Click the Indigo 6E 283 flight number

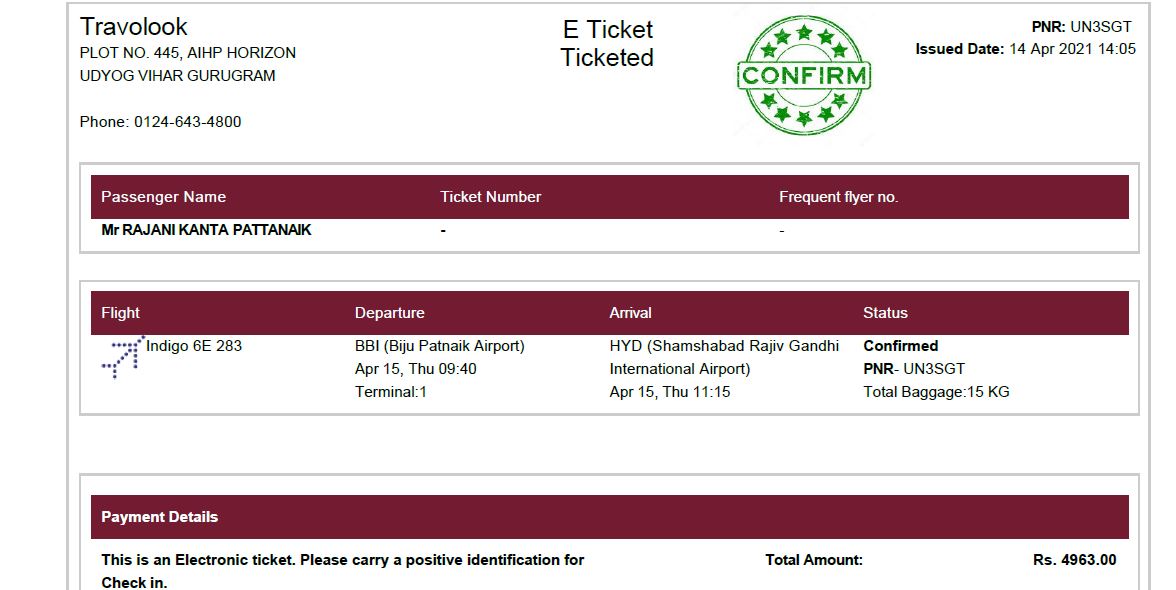[194, 346]
